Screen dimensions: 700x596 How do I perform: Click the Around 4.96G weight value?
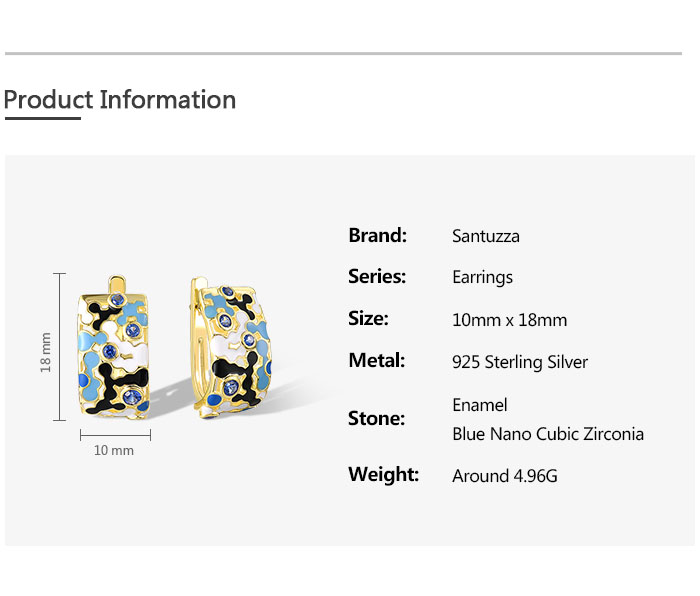[x=504, y=476]
